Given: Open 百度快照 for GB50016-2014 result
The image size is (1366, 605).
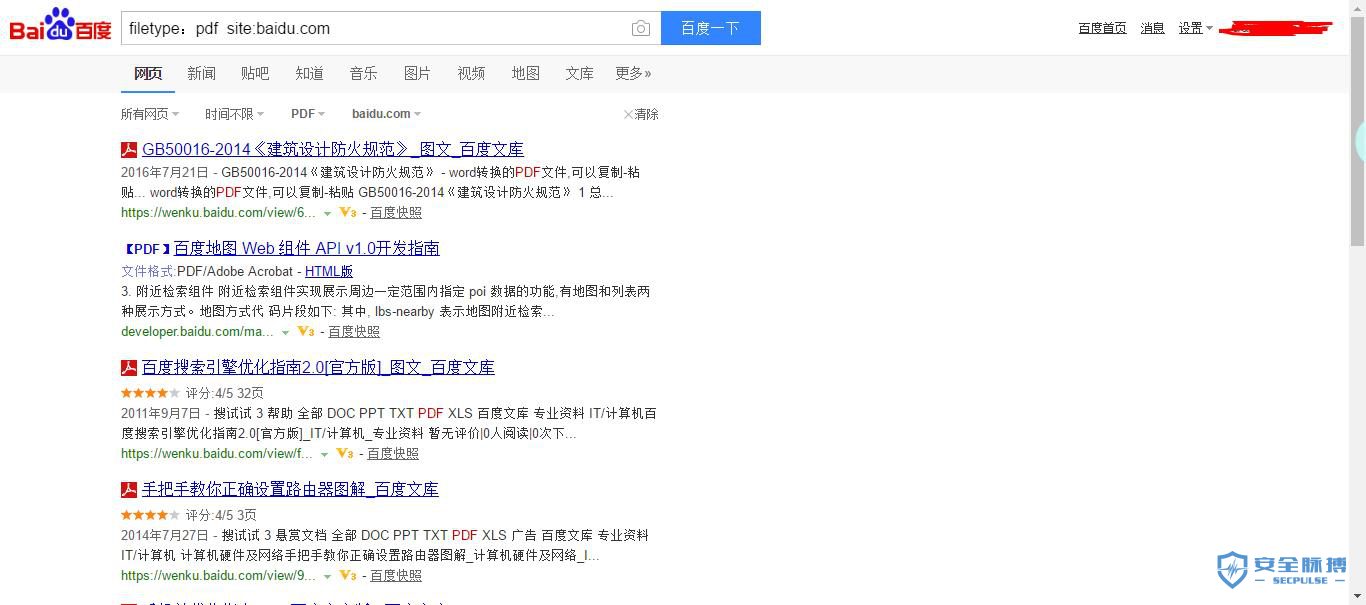Looking at the screenshot, I should 396,213.
